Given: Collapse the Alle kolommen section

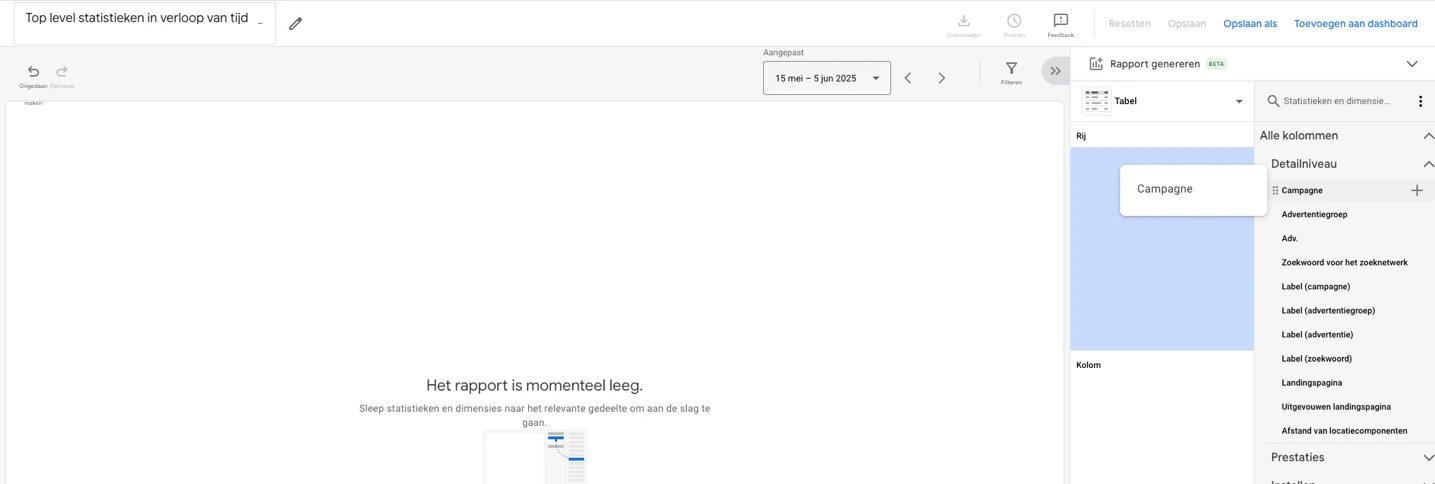Looking at the screenshot, I should [1428, 136].
